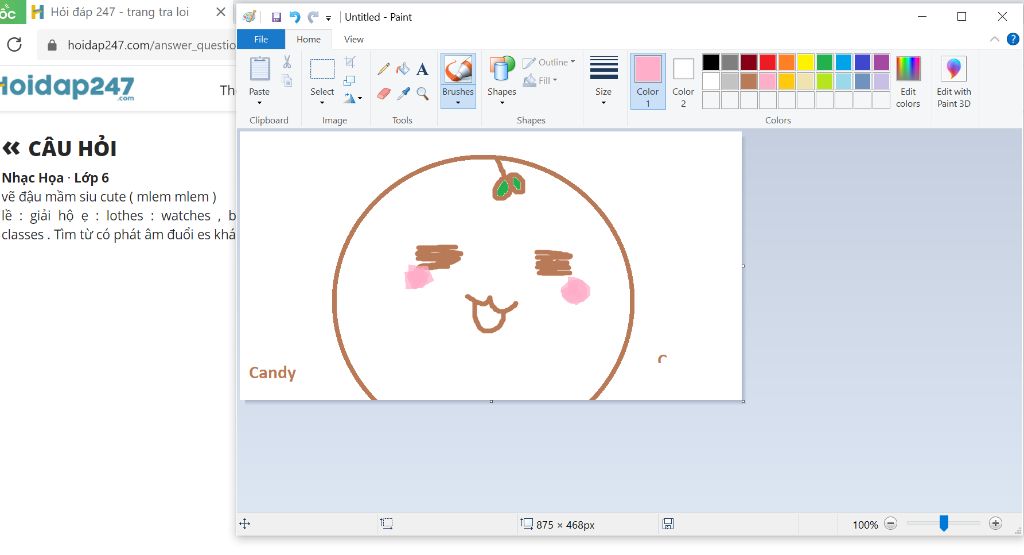1024x555 pixels.
Task: Click the site security padlock icon
Action: 52,45
